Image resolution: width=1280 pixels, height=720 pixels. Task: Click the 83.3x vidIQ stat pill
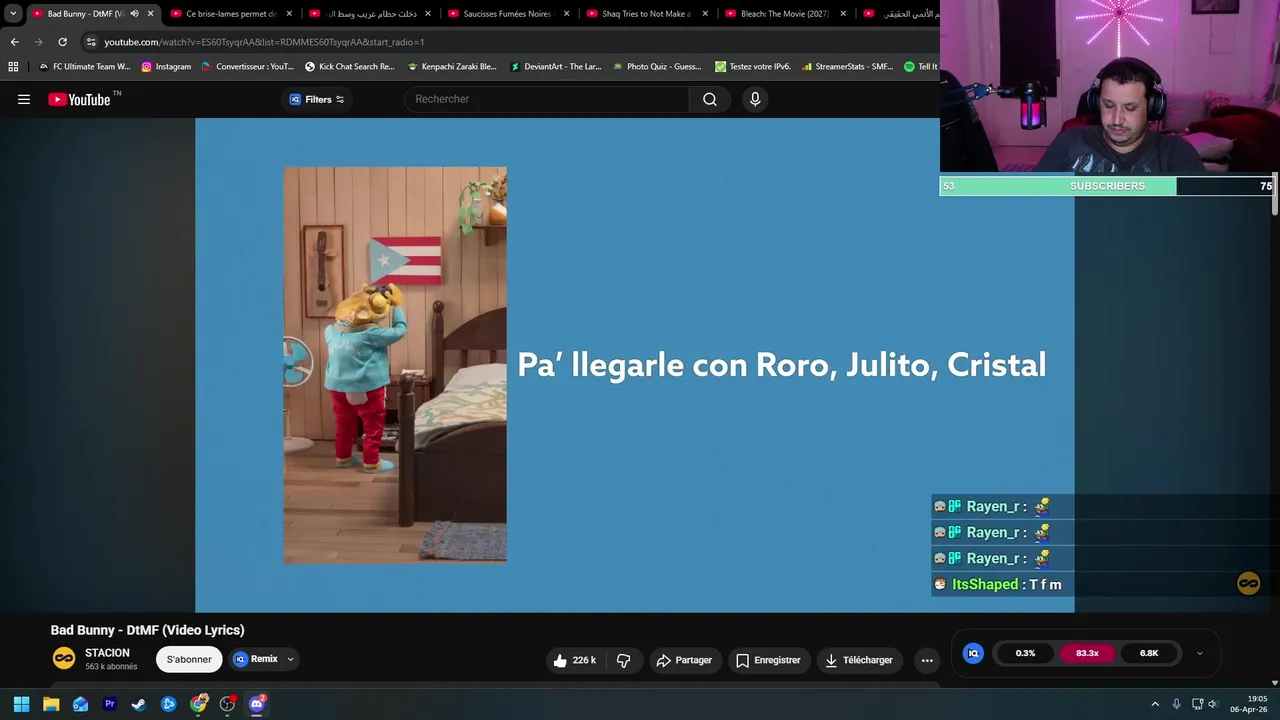[x=1087, y=653]
